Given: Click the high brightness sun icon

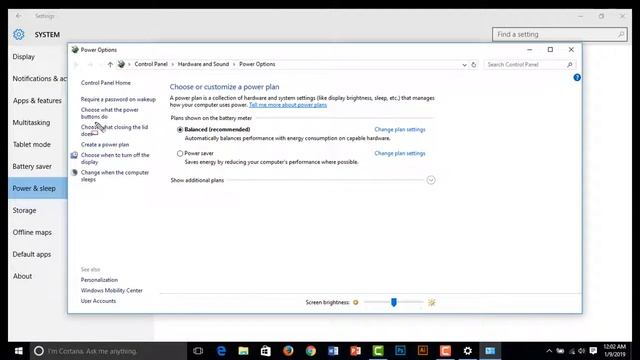Looking at the screenshot, I should click(x=431, y=302).
